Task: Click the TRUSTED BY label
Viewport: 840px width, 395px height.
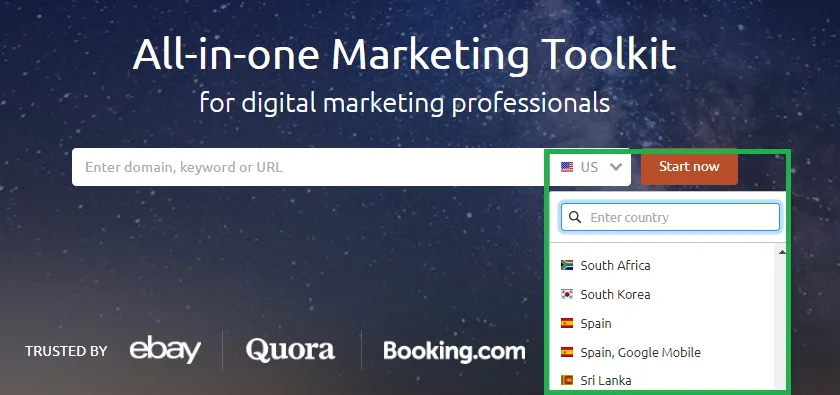Action: (x=66, y=351)
